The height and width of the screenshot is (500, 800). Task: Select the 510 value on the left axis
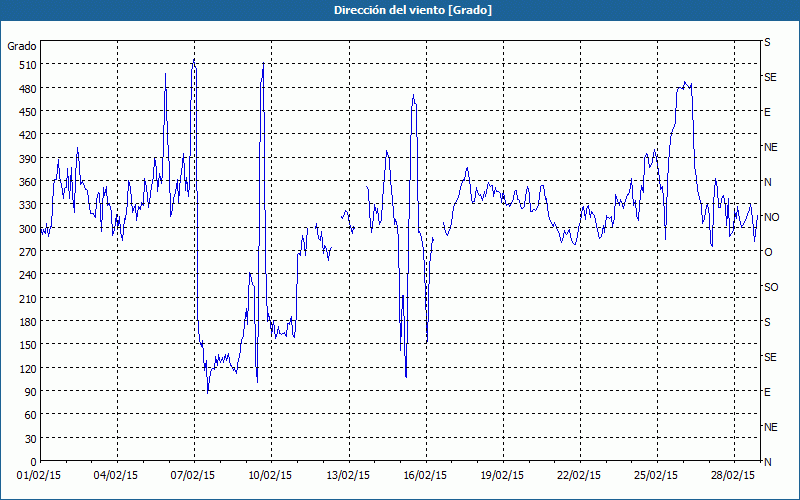point(28,65)
